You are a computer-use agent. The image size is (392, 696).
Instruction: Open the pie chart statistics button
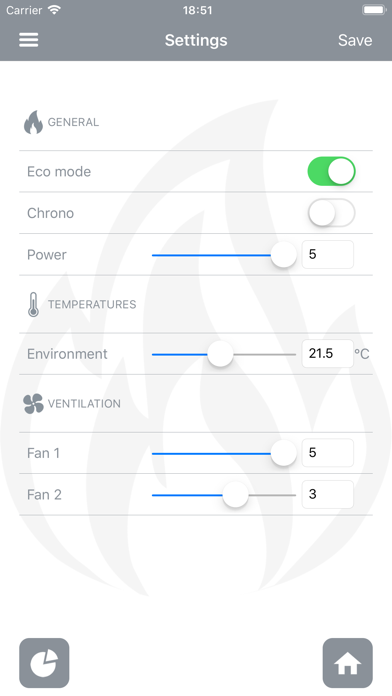44,663
